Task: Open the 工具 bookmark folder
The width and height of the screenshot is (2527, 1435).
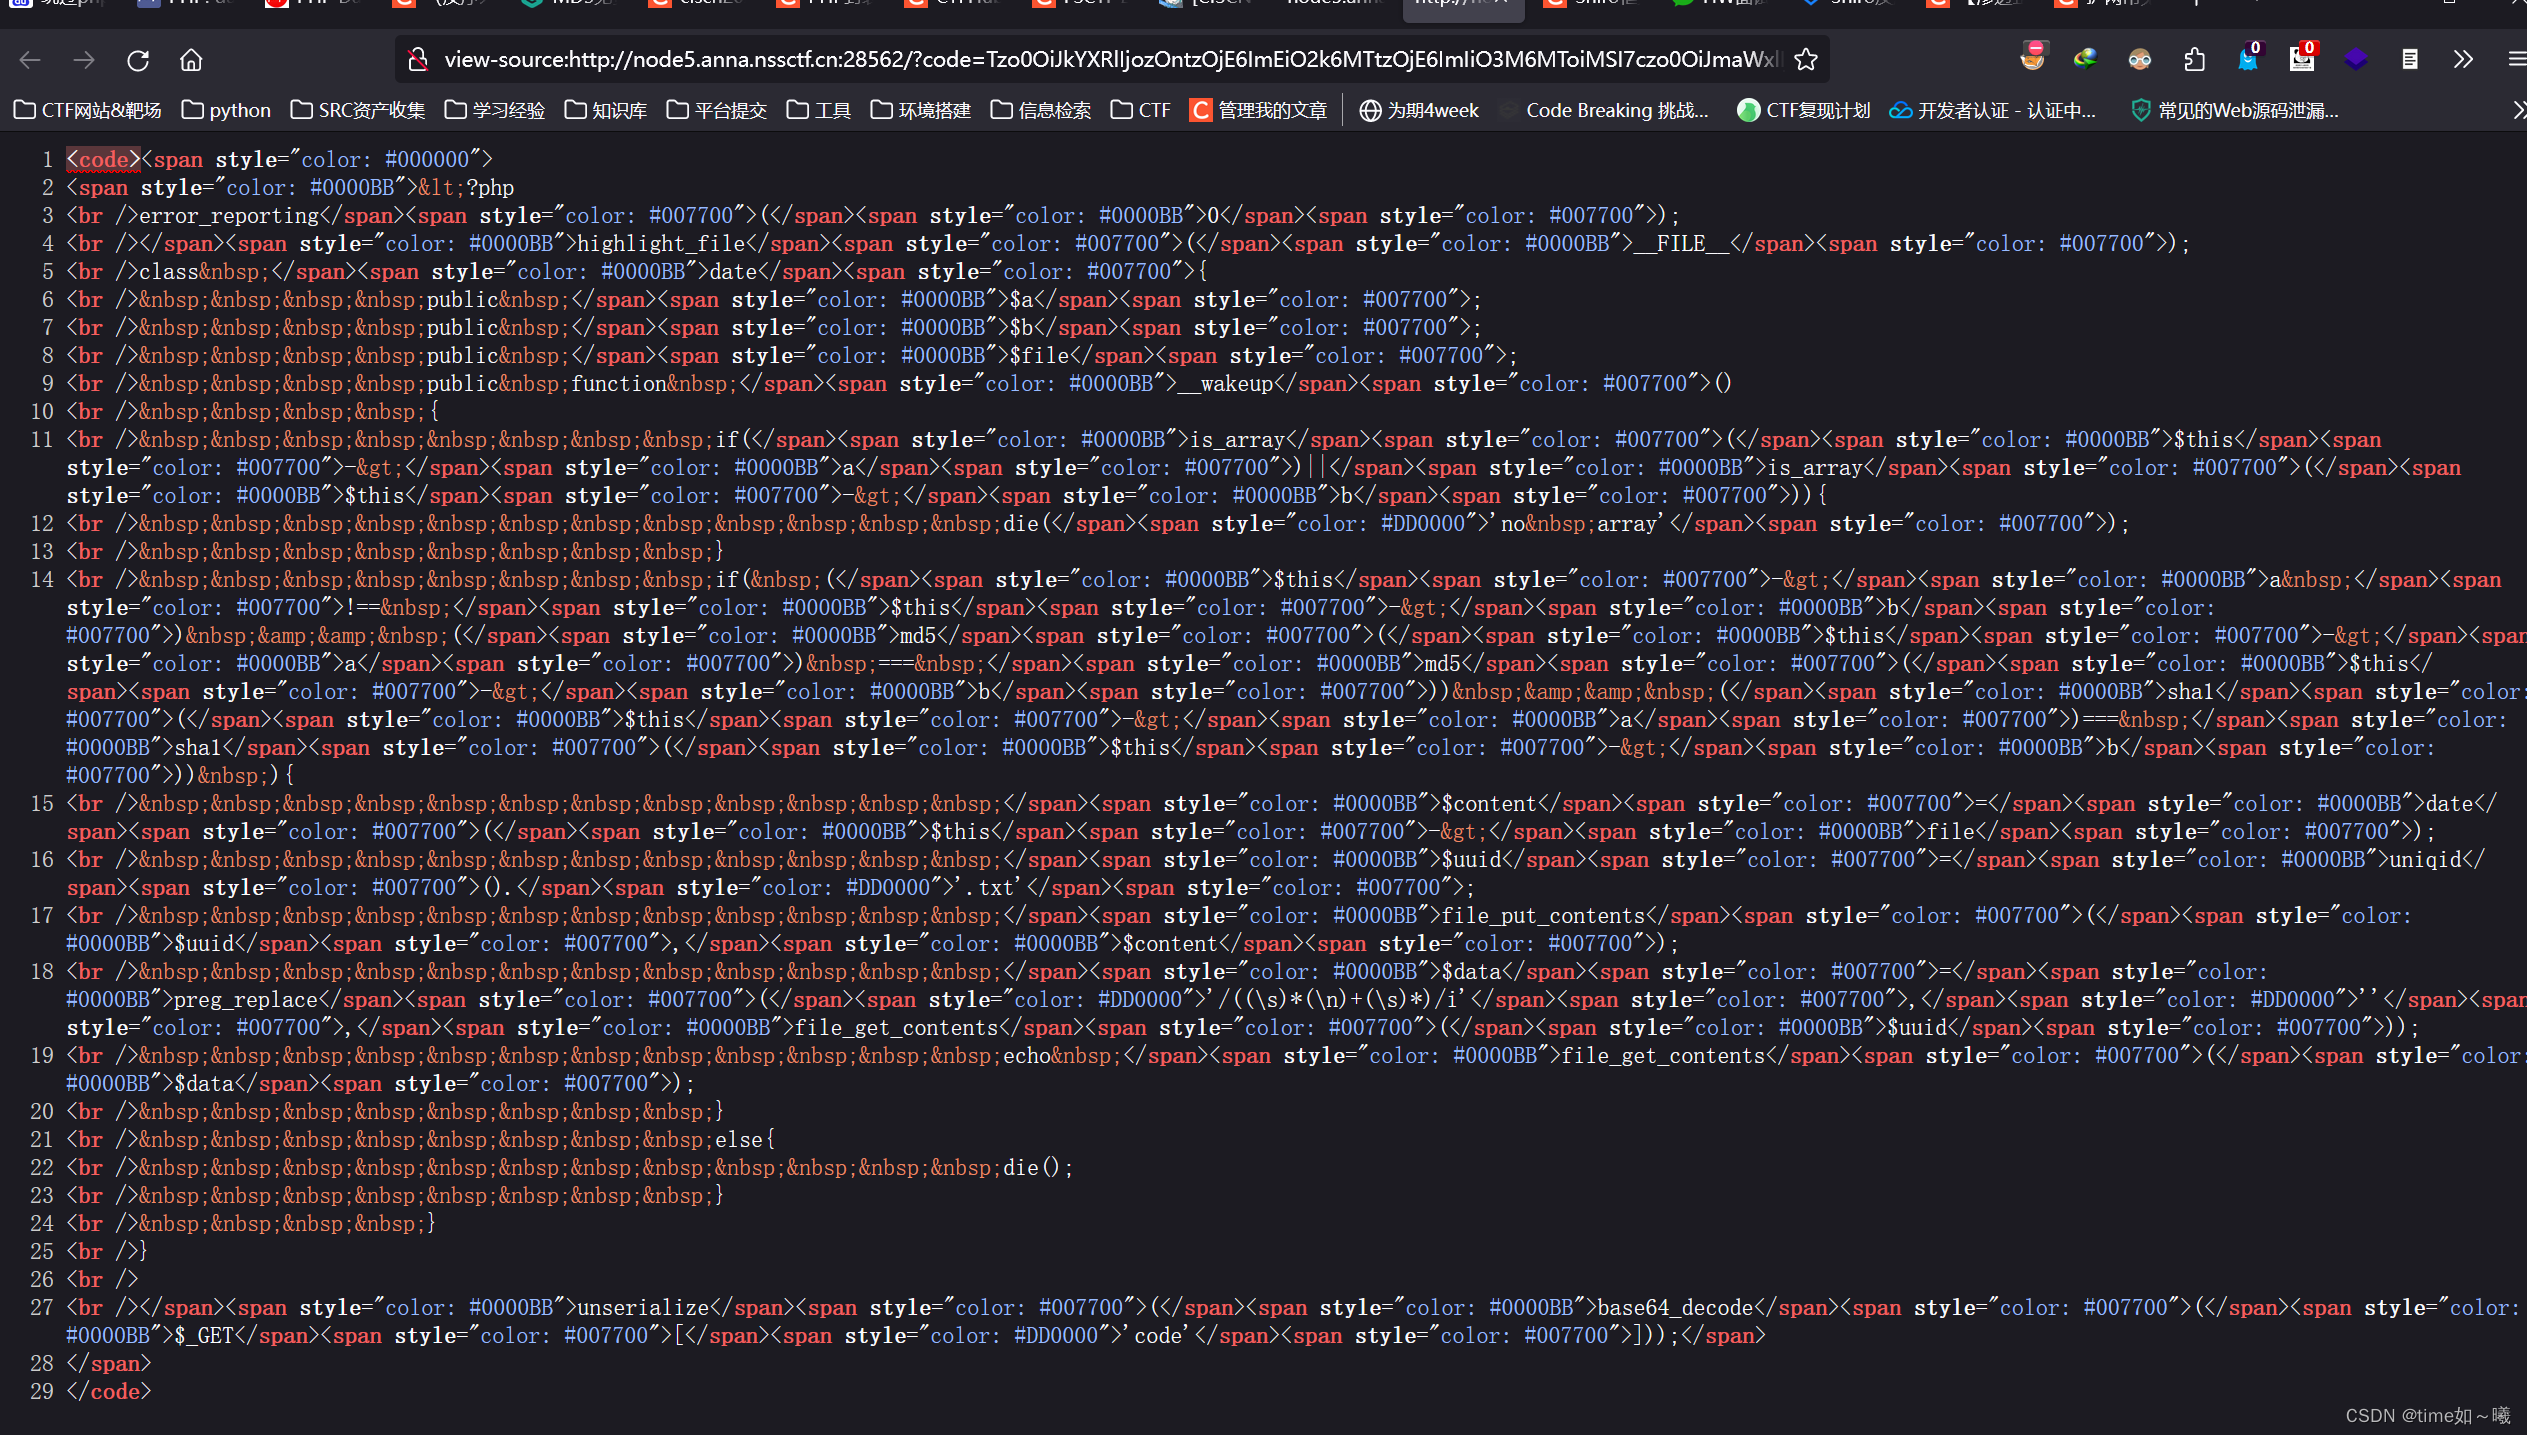Action: click(819, 110)
